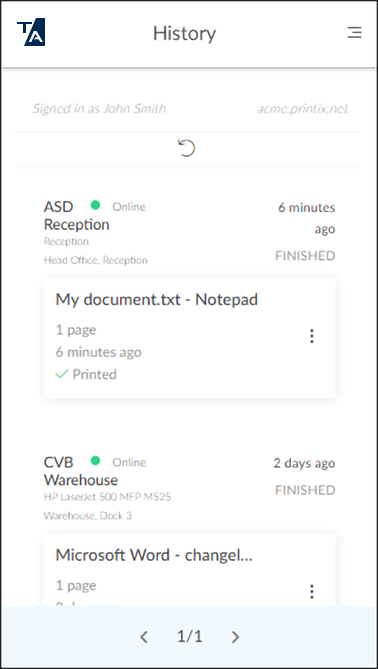This screenshot has height=669, width=378.
Task: Click 'HP LaserJet 500 MFP M525' model text
Action: [108, 497]
